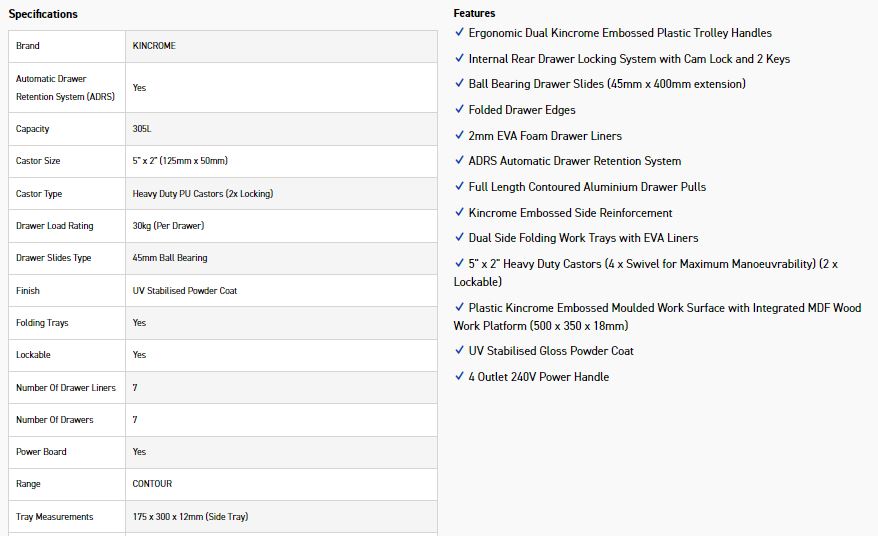Screen dimensions: 878x536
Task: Select the Specifications heading
Action: [x=43, y=14]
